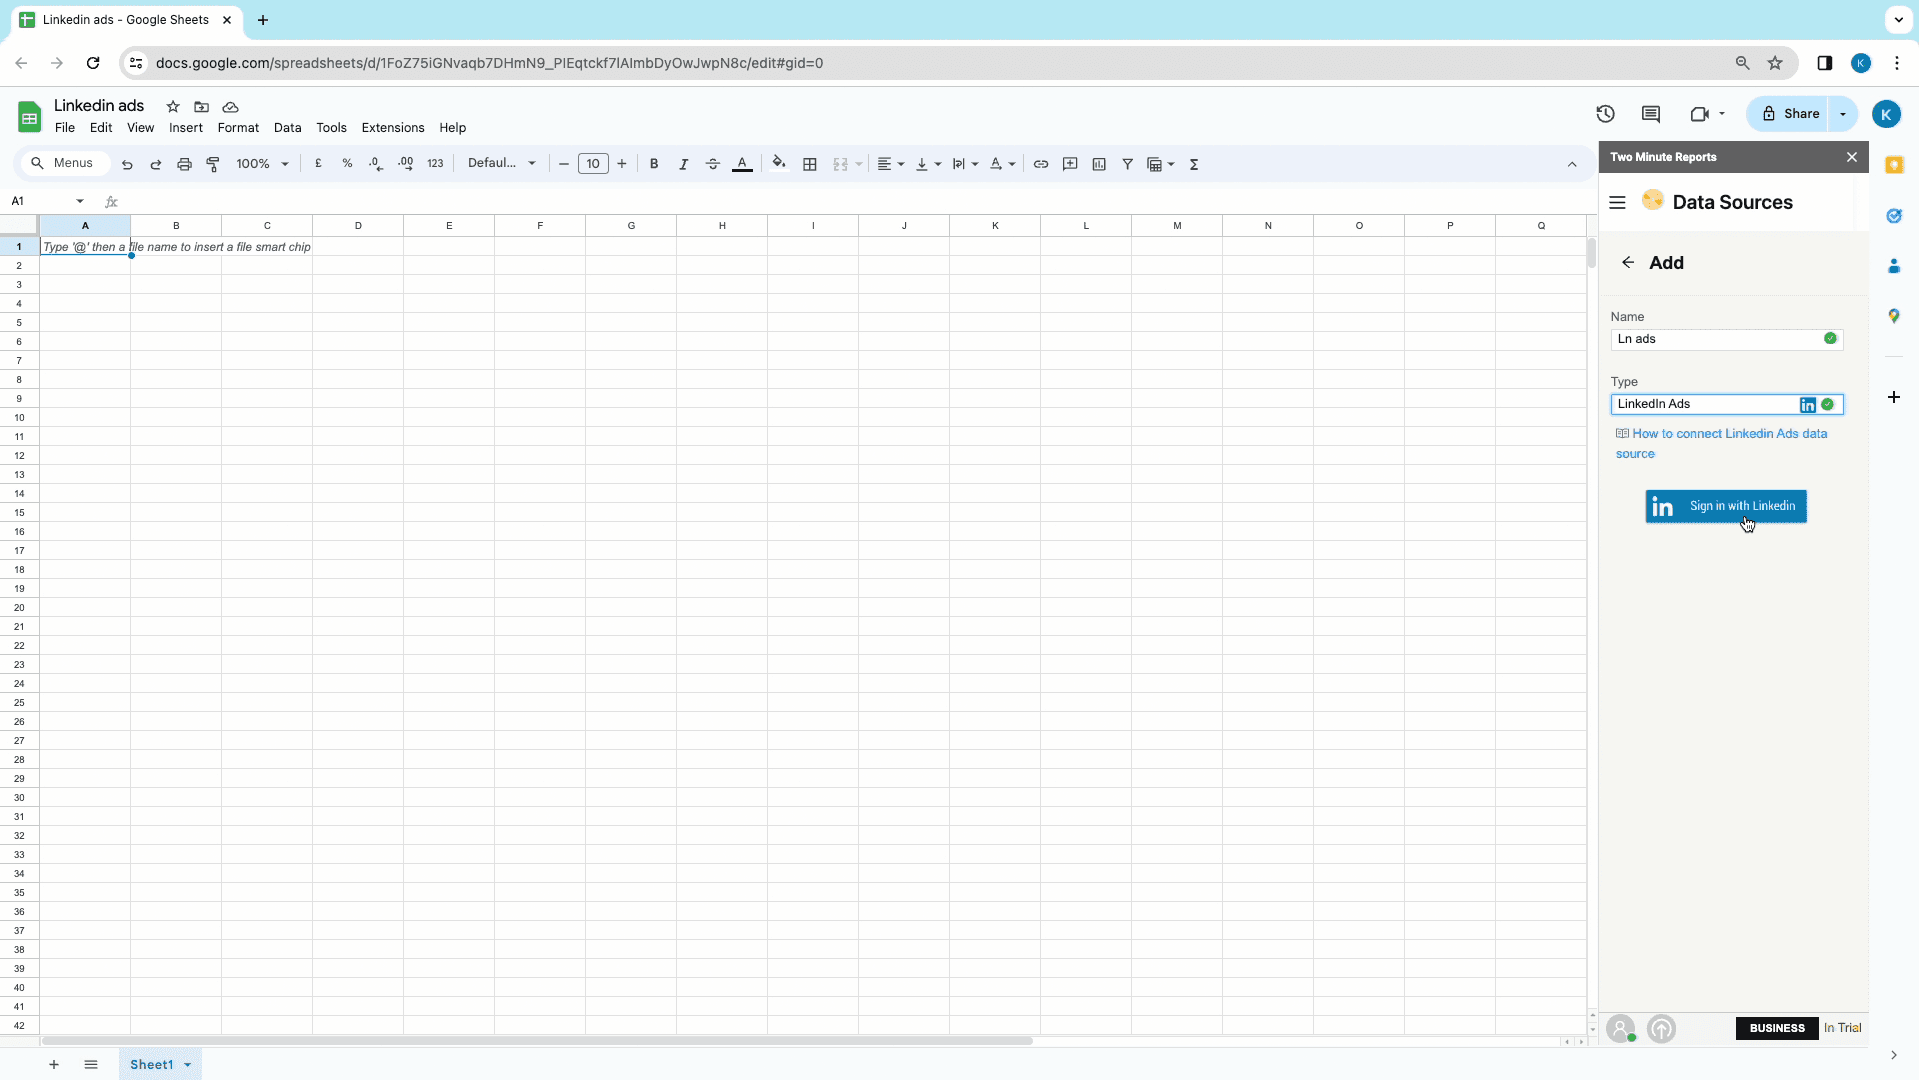Open Two Minute Reports hamburger menu
The width and height of the screenshot is (1919, 1080).
(1617, 203)
